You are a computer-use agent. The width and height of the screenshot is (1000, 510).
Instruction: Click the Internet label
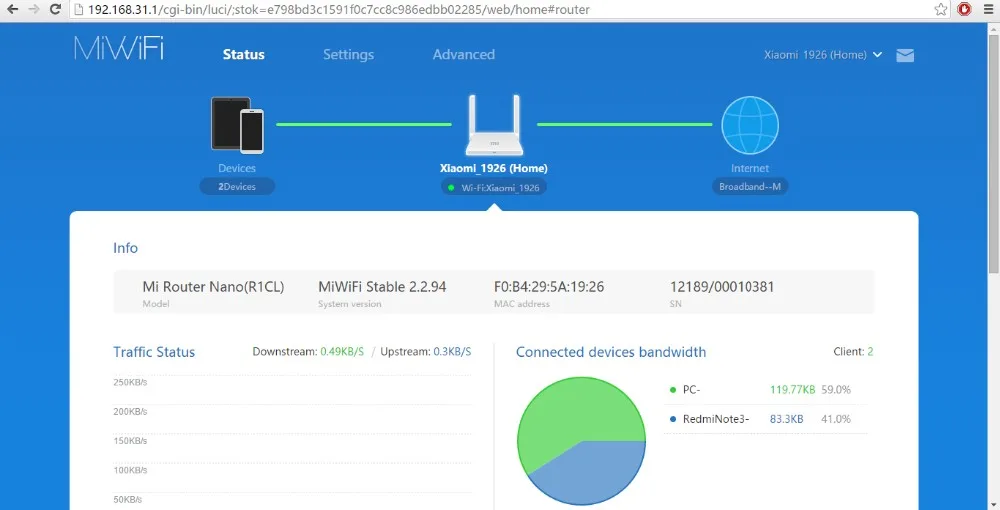point(750,168)
